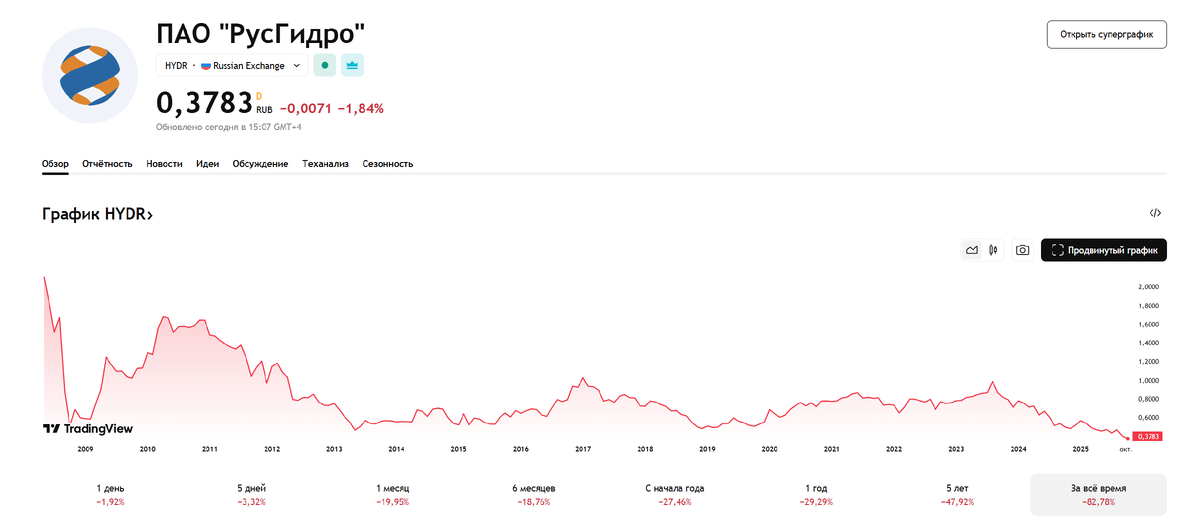
Task: Click the TradingView logo on chart
Action: click(x=87, y=428)
